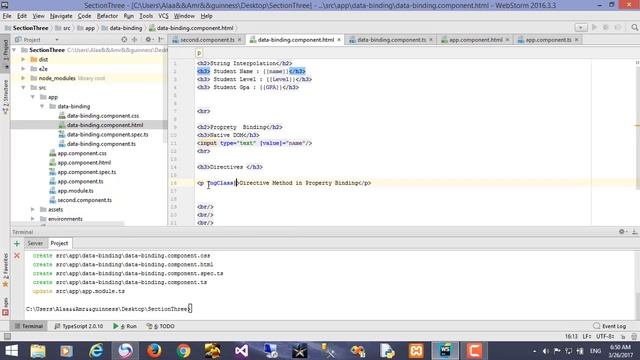640x360 pixels.
Task: Open app.module.ts in the project tree
Action: 75,191
